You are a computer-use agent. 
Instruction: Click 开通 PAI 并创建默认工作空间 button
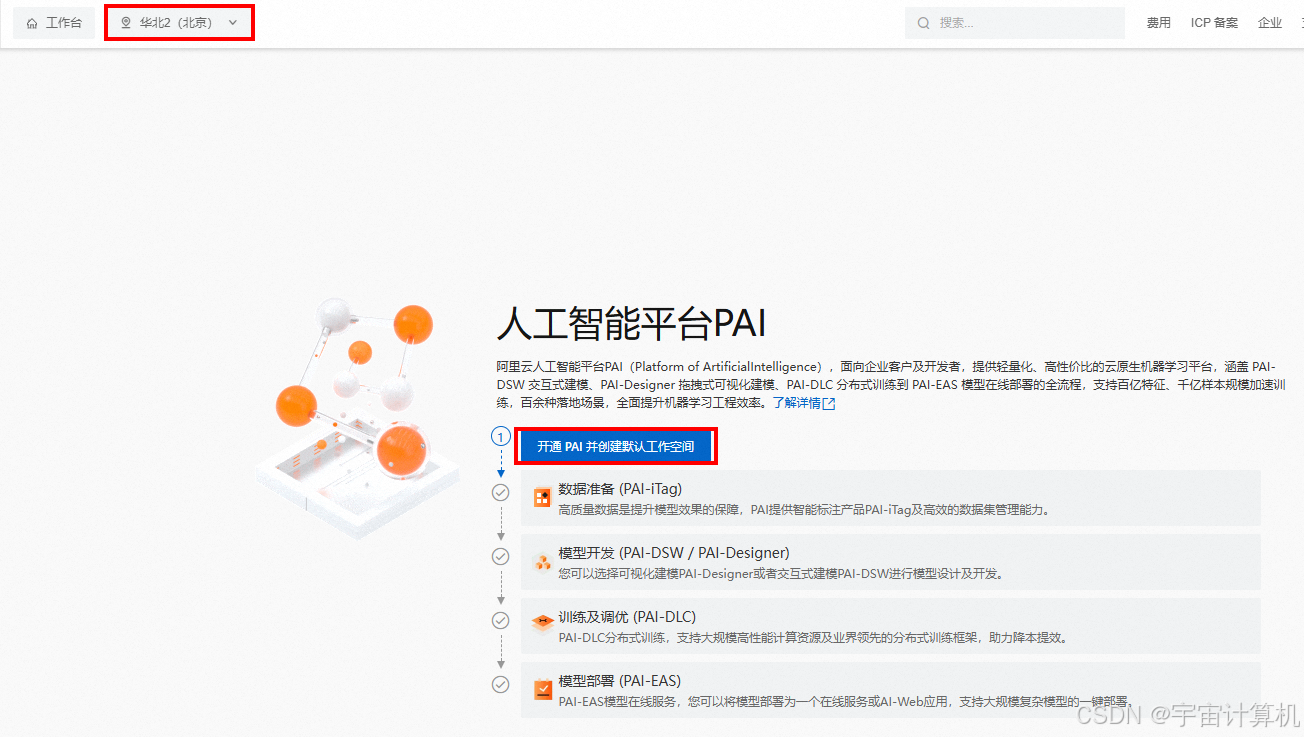tap(616, 446)
